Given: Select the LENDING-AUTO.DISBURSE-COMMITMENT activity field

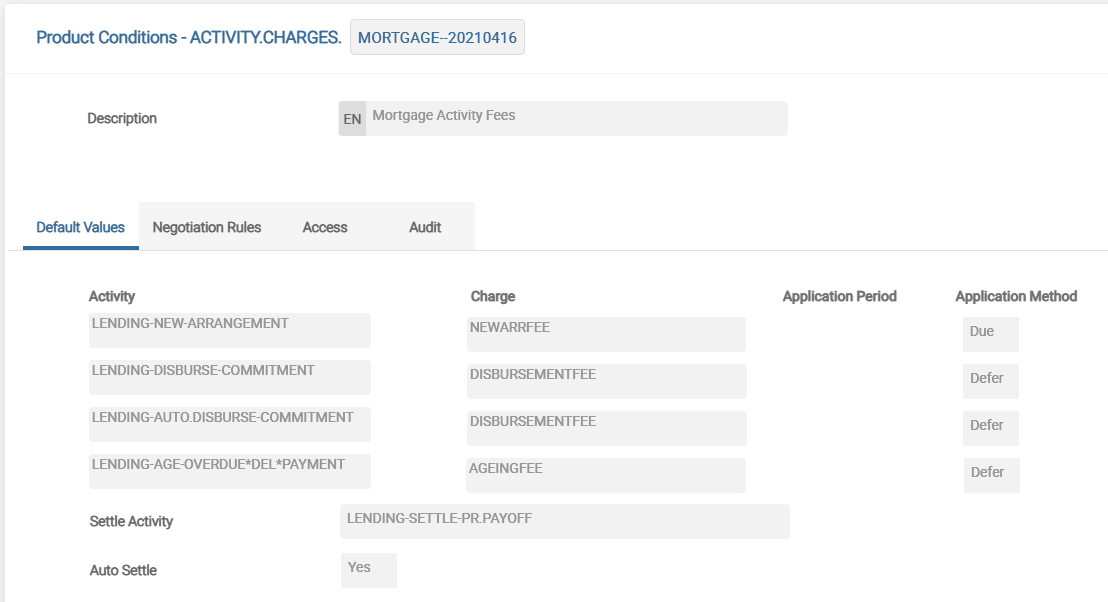Looking at the screenshot, I should point(229,424).
